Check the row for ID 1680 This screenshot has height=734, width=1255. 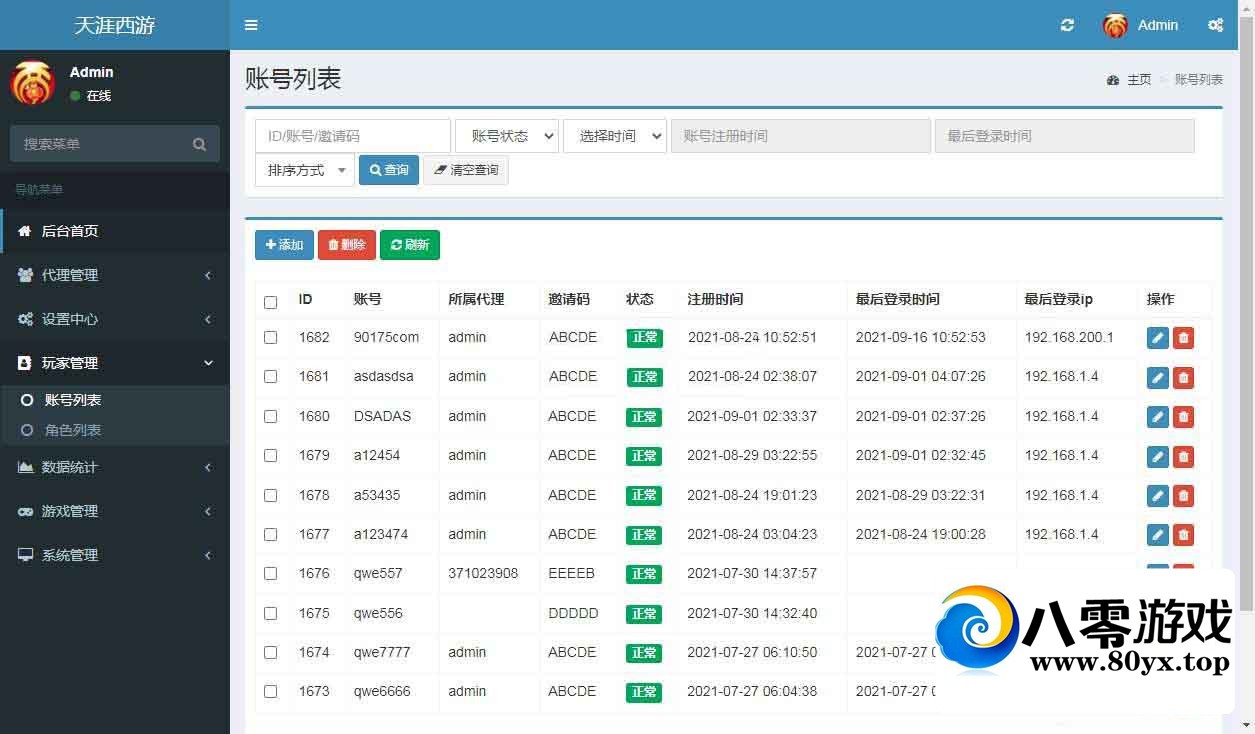tap(270, 416)
